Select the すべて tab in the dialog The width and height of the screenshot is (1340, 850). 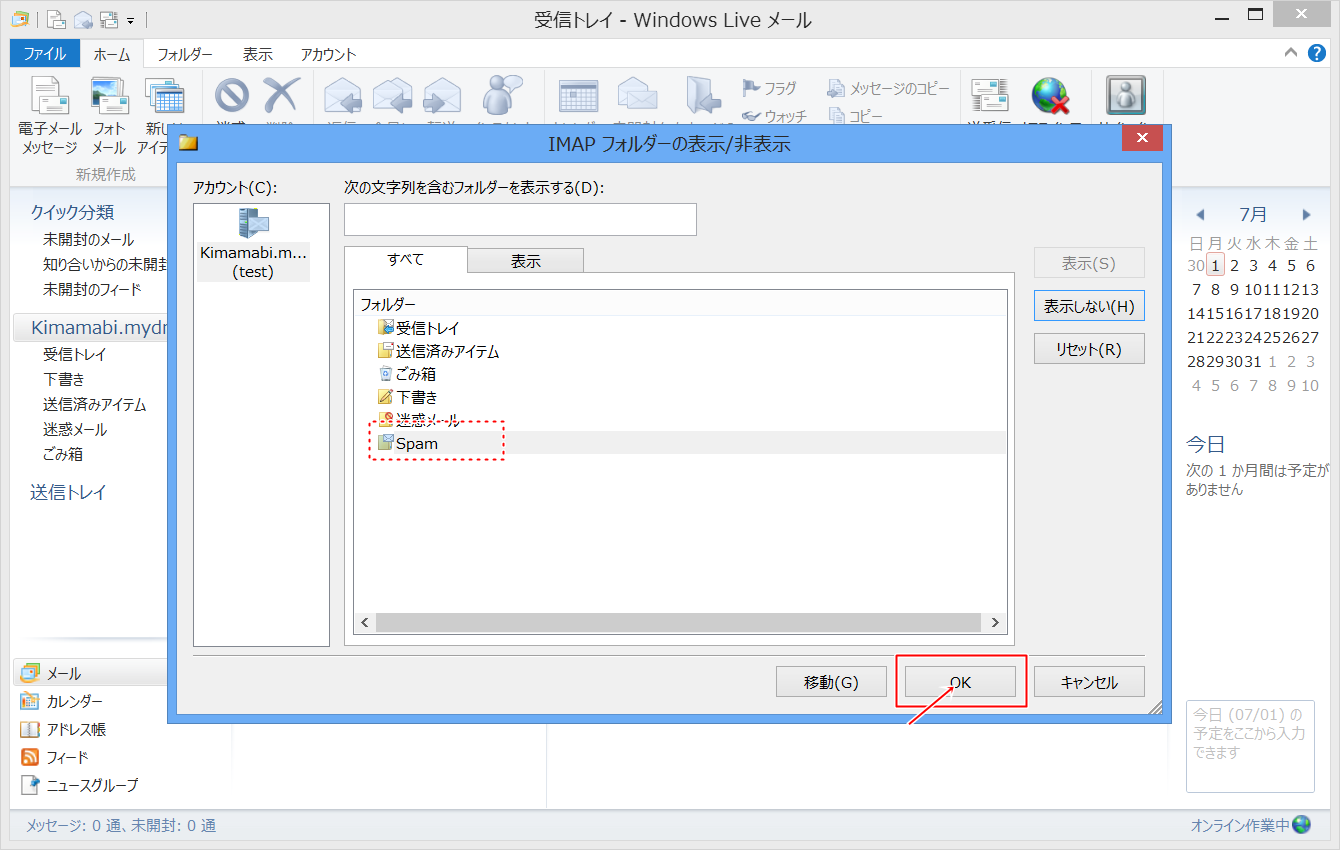pyautogui.click(x=405, y=260)
